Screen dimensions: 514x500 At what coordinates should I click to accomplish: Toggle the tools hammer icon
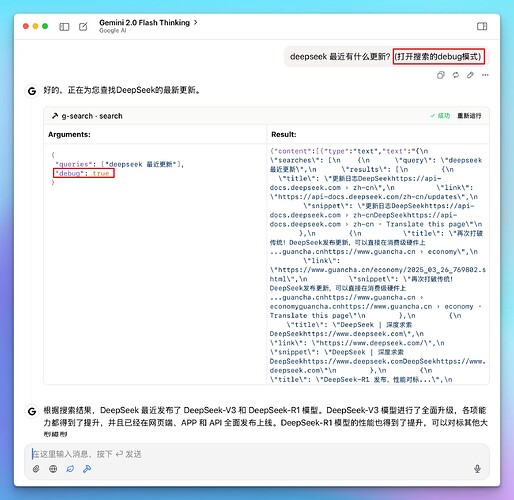87,469
